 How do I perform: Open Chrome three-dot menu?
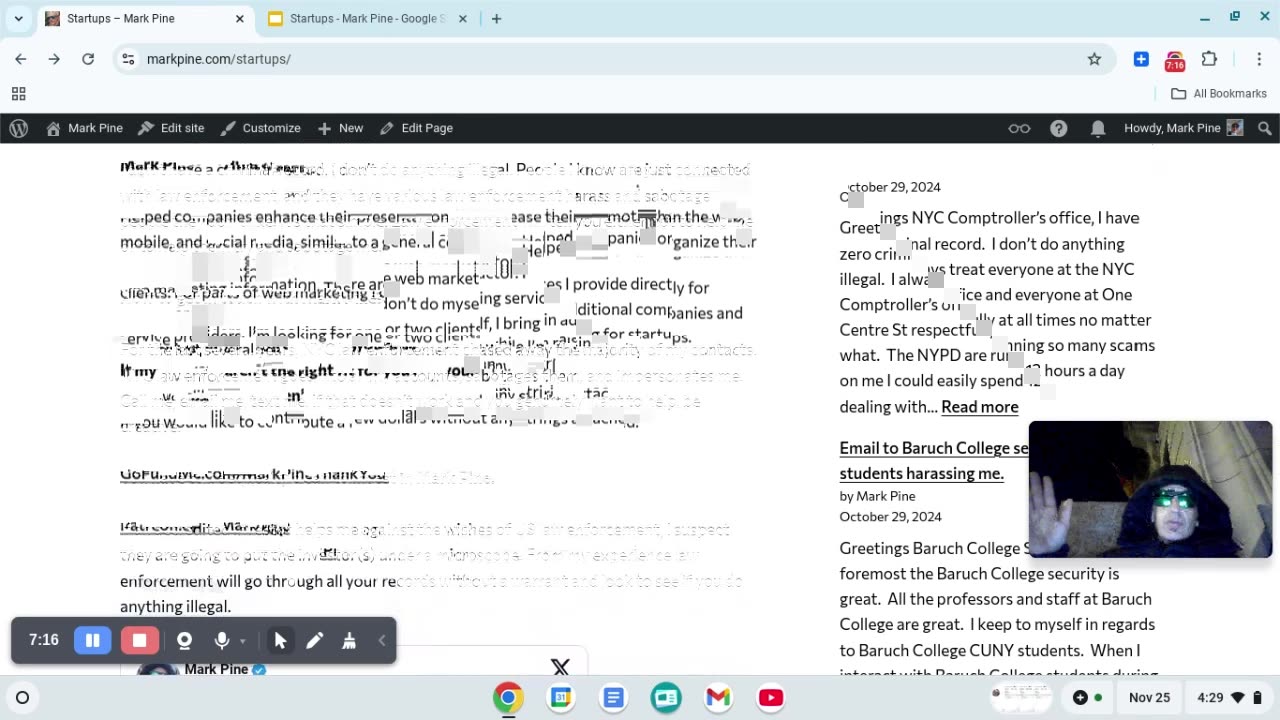pos(1259,59)
